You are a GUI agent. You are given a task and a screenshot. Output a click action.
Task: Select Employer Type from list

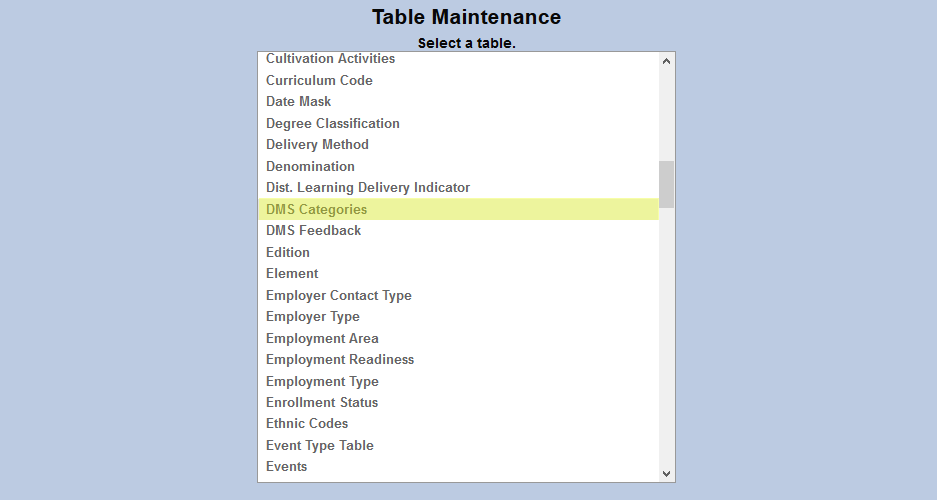312,317
